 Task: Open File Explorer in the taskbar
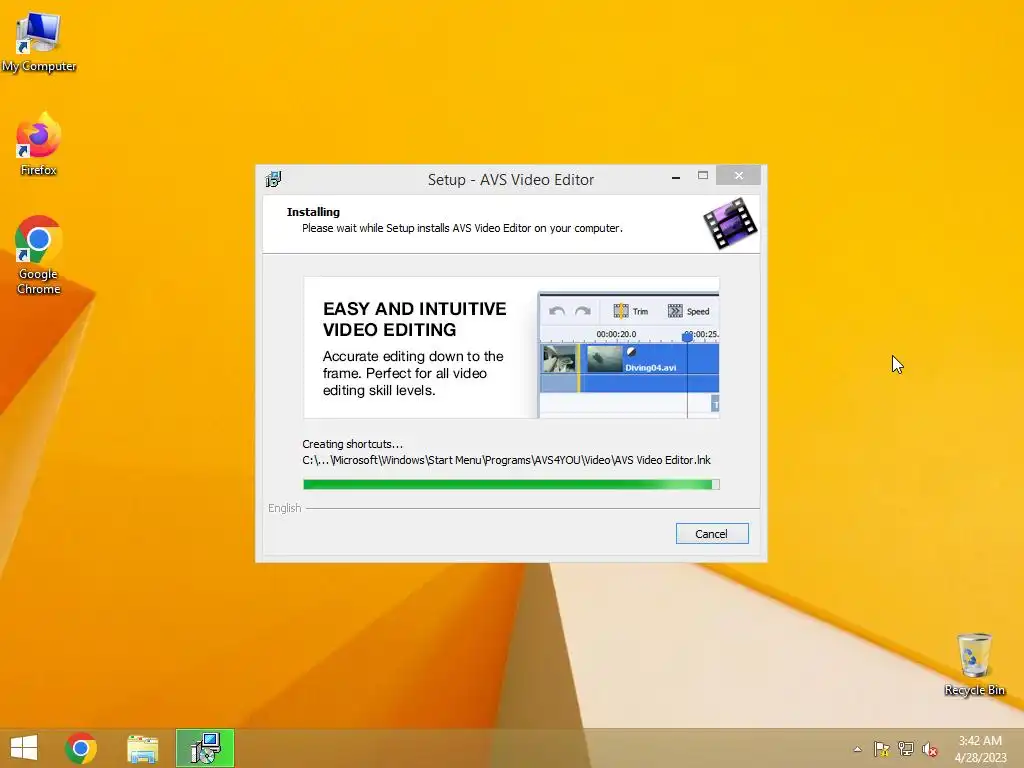coord(142,748)
